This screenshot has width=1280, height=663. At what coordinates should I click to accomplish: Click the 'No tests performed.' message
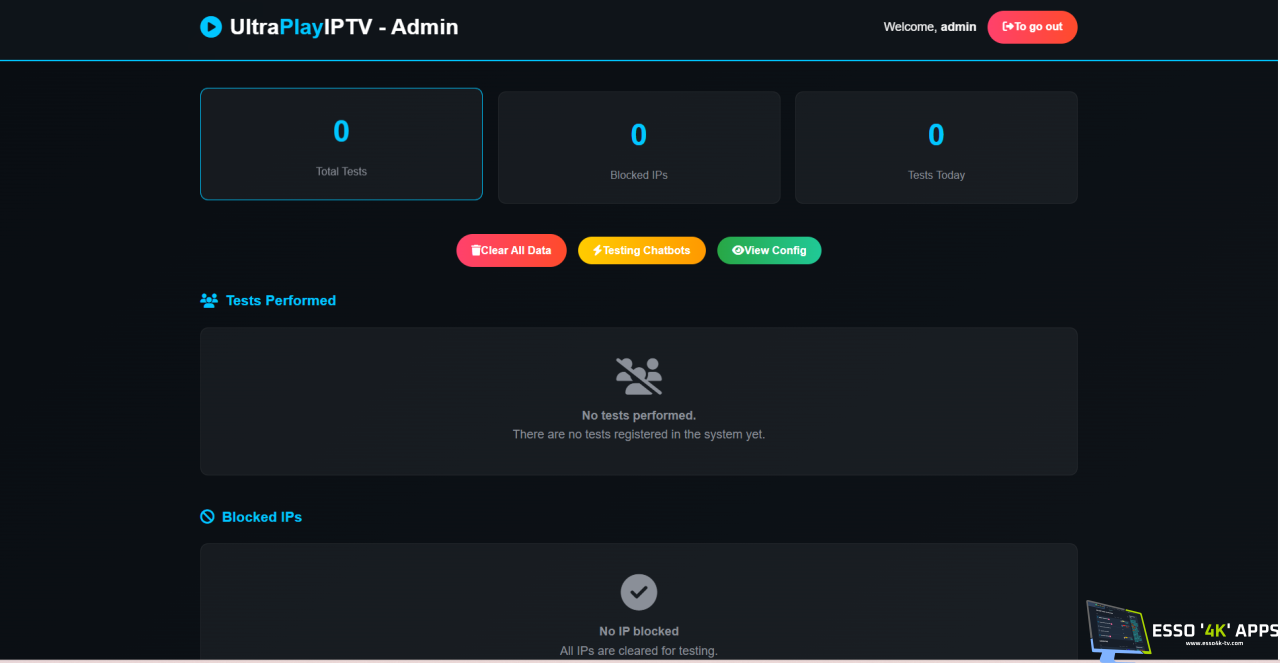(x=639, y=415)
